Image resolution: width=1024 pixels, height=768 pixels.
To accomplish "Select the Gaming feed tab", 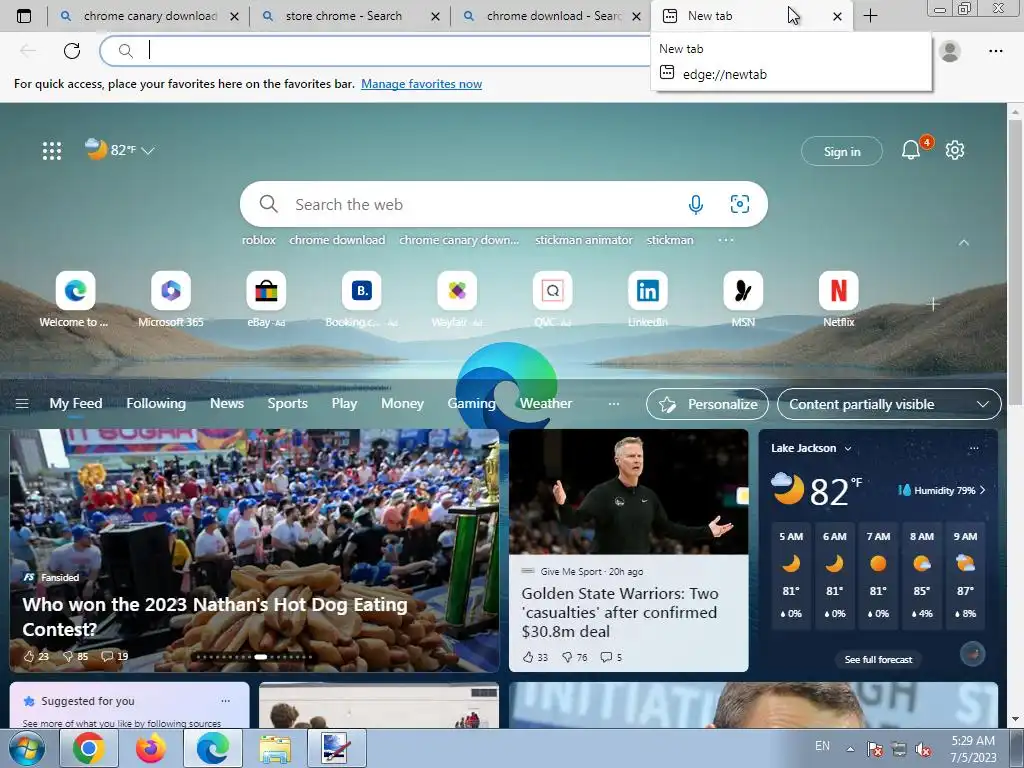I will click(472, 404).
